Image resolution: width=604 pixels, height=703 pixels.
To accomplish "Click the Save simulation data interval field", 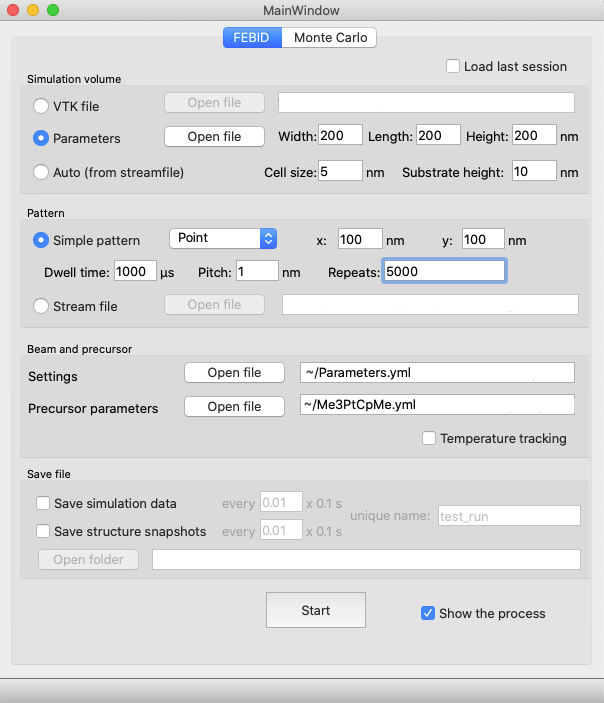I will point(281,502).
